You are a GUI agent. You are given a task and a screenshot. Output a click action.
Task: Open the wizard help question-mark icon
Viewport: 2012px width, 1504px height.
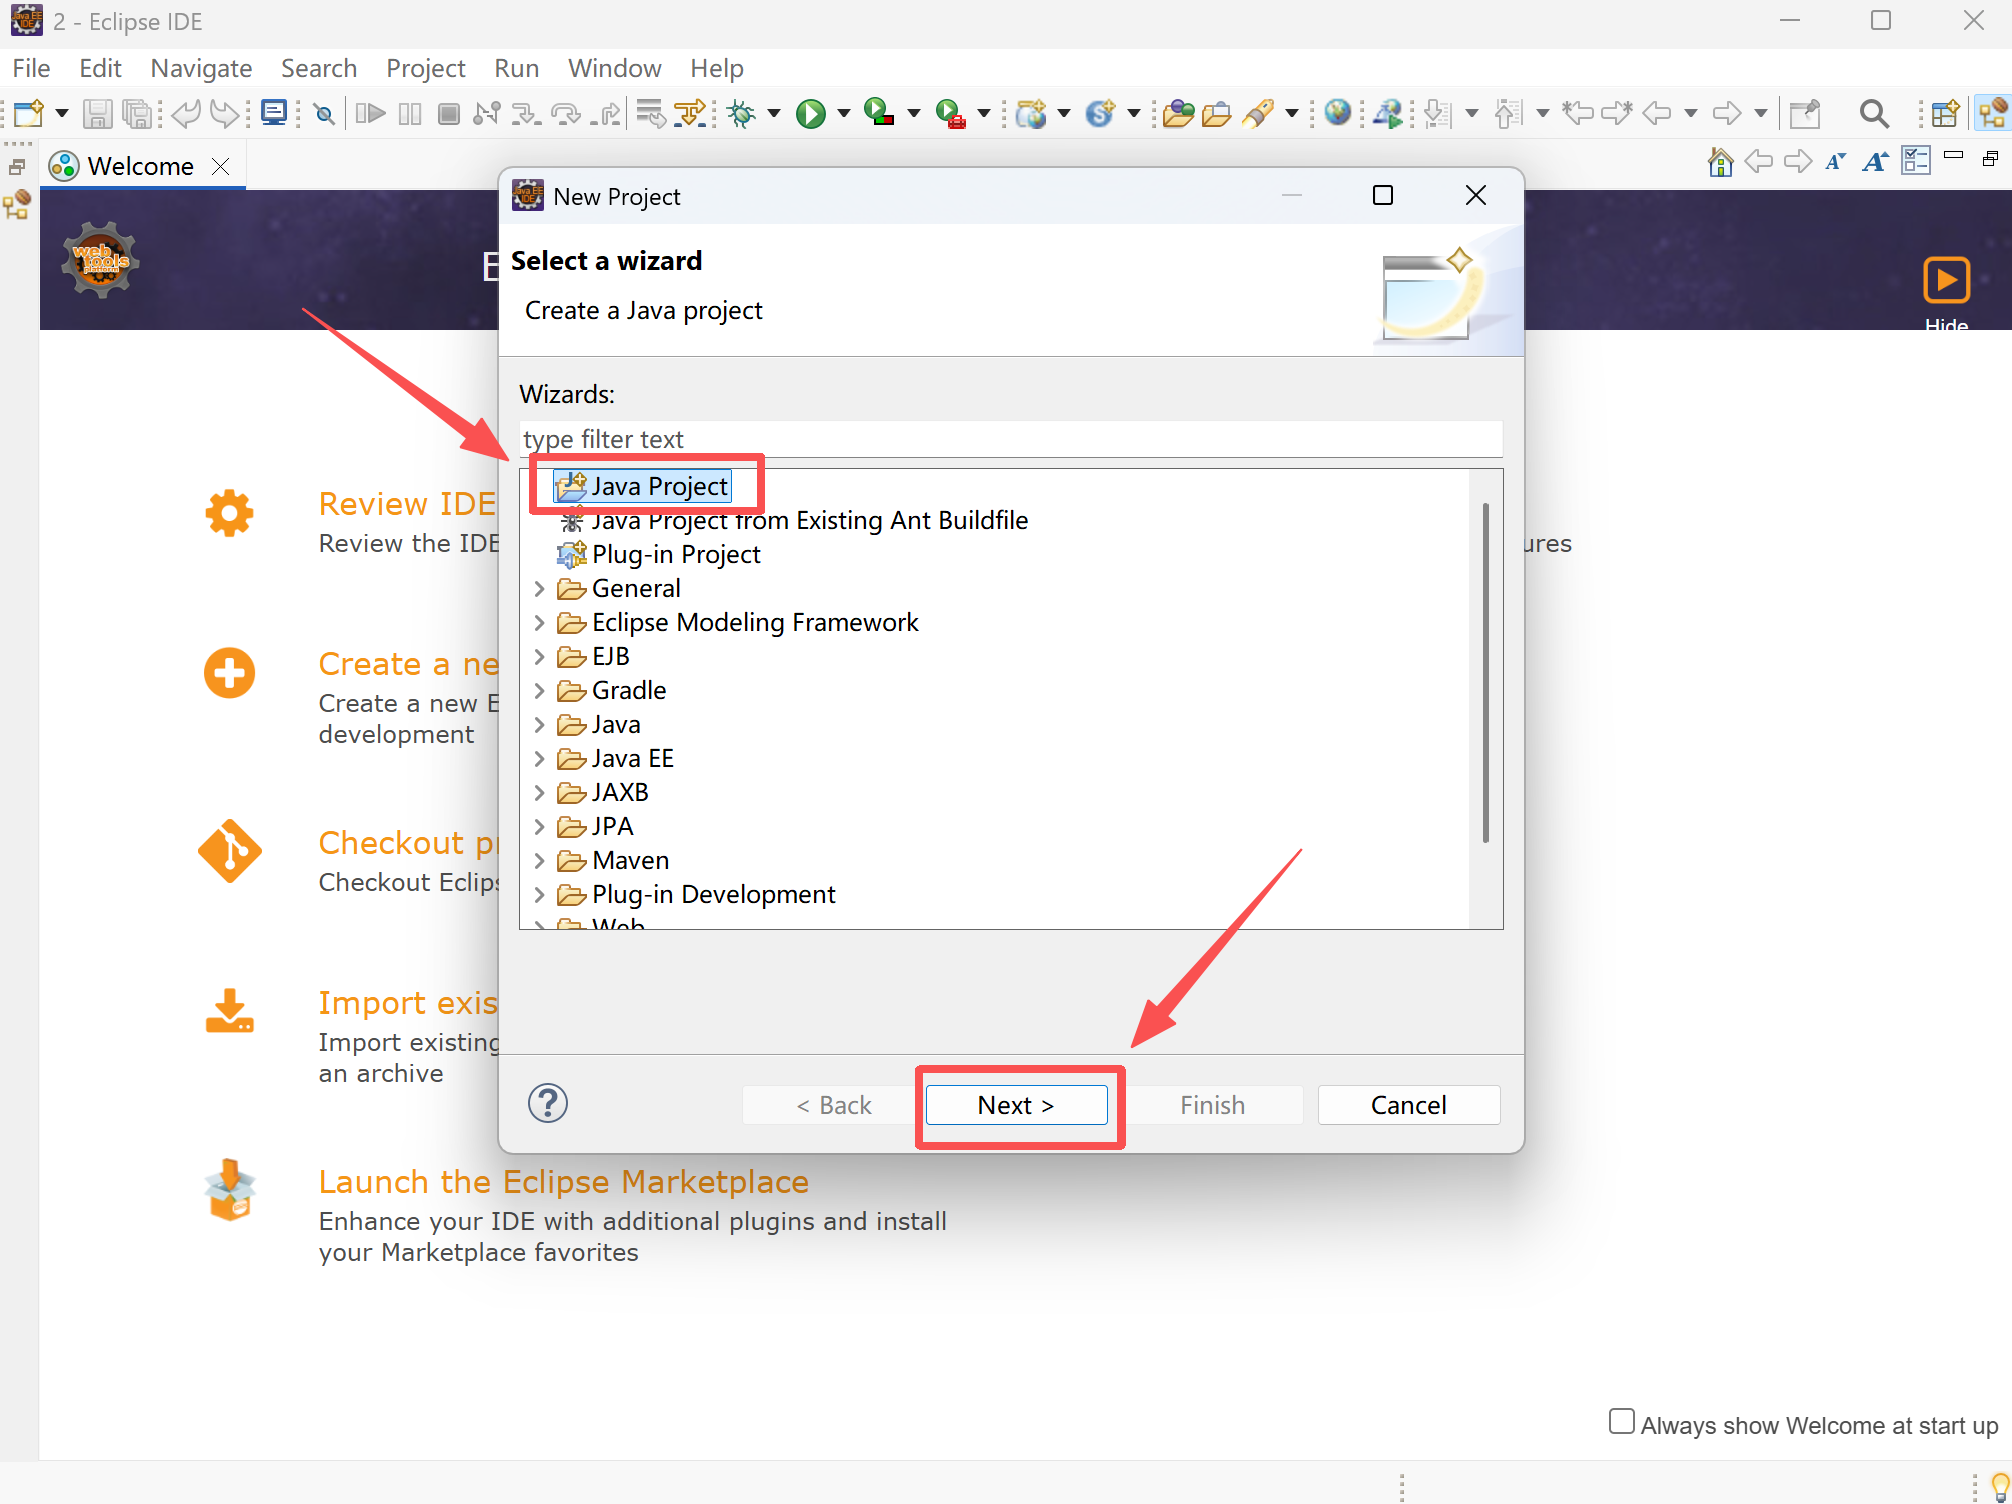(547, 1103)
